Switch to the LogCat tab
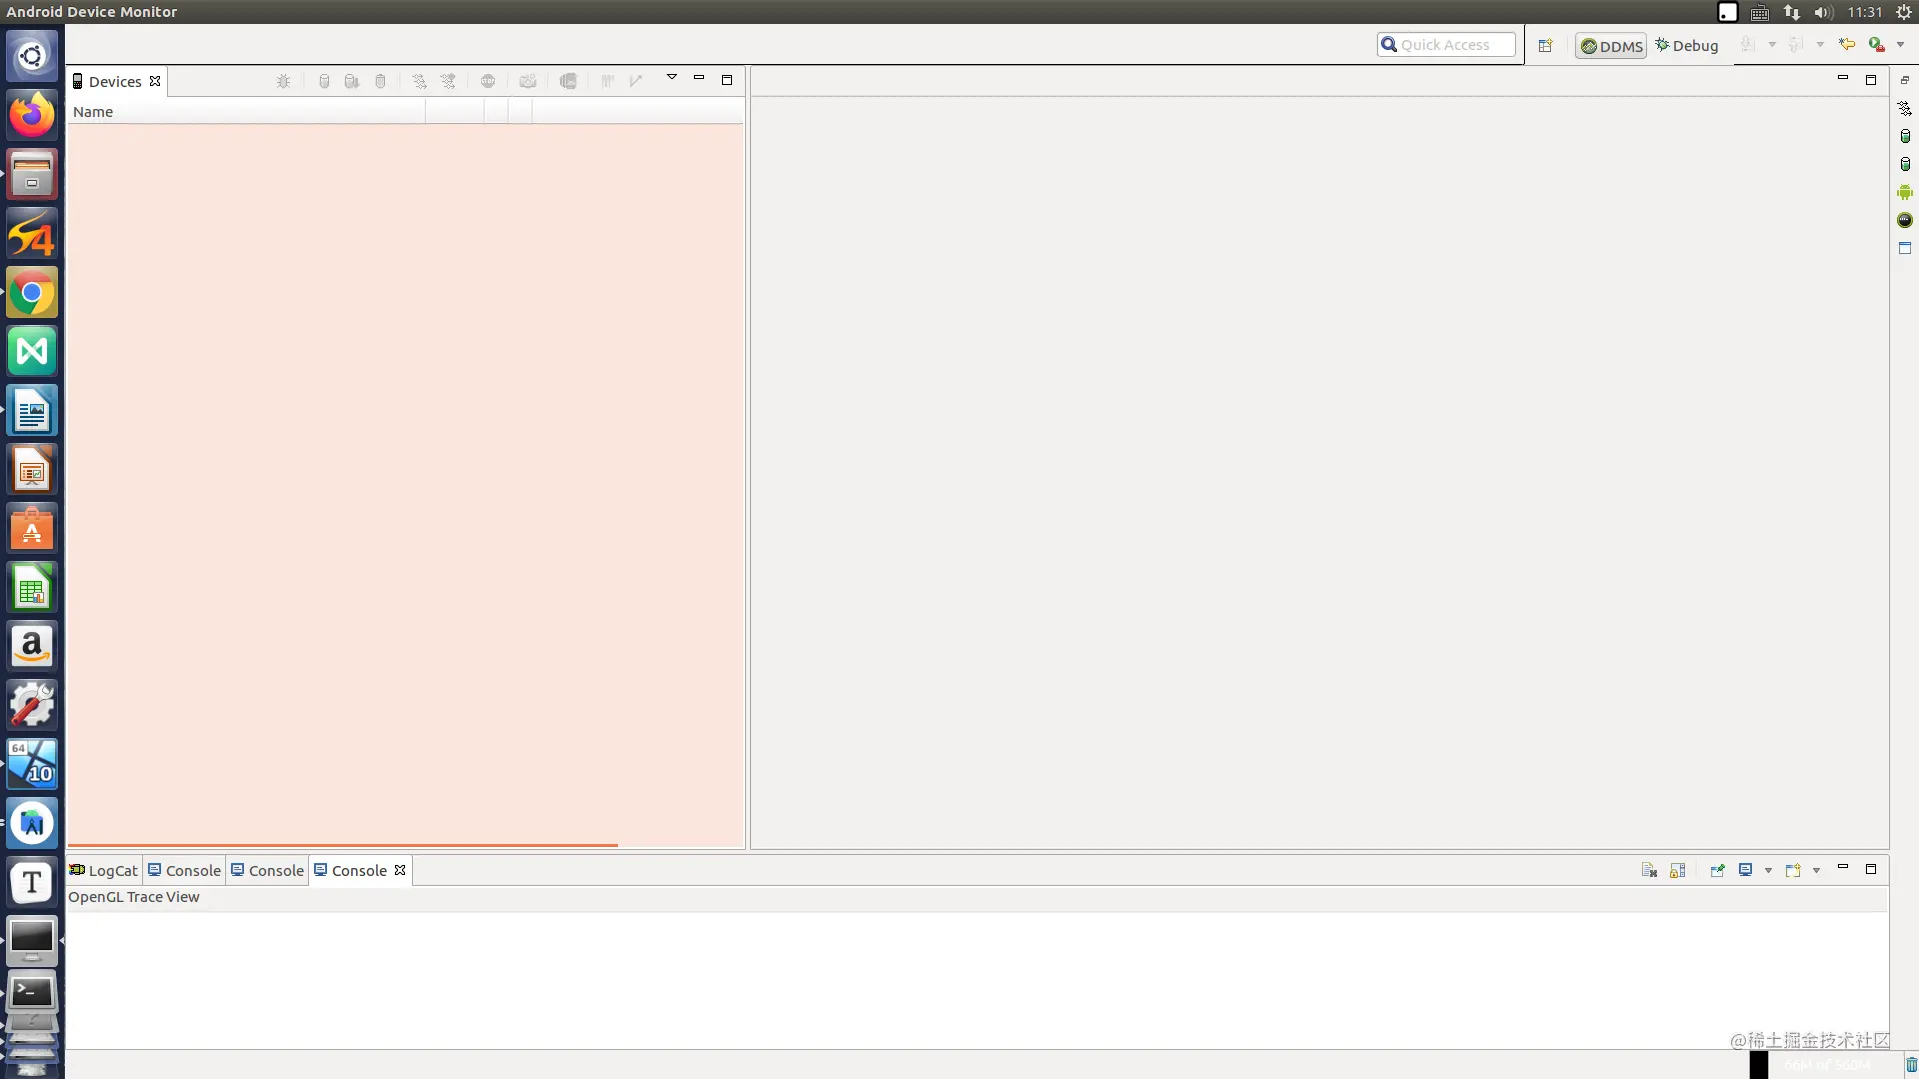The height and width of the screenshot is (1079, 1919). [x=104, y=871]
